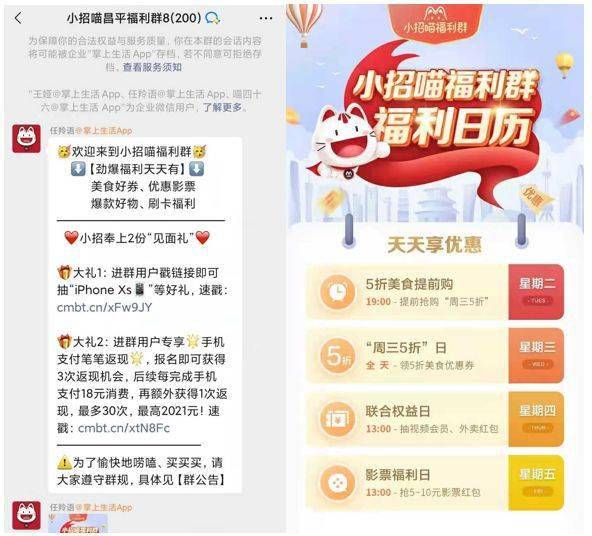Image resolution: width=592 pixels, height=536 pixels.
Task: Tap the round 5折 icon for 周三5折日
Action: click(x=337, y=356)
